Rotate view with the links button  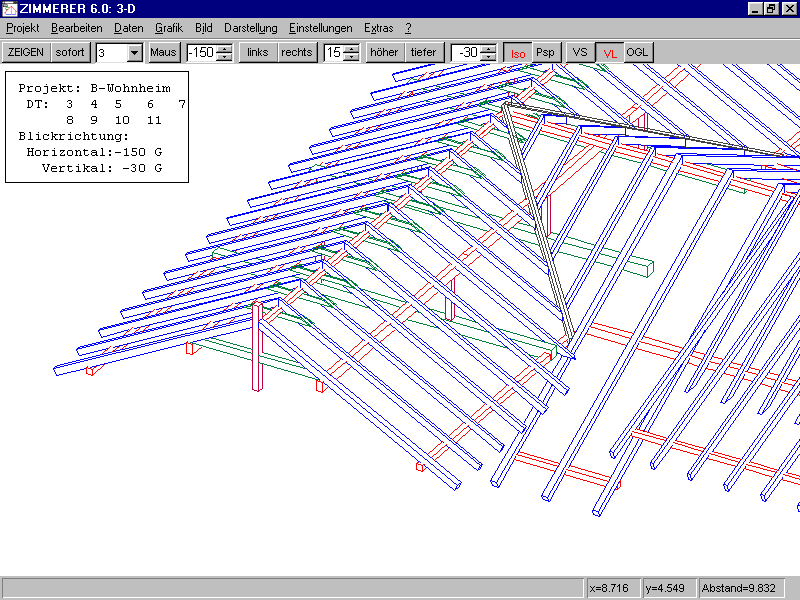[258, 52]
